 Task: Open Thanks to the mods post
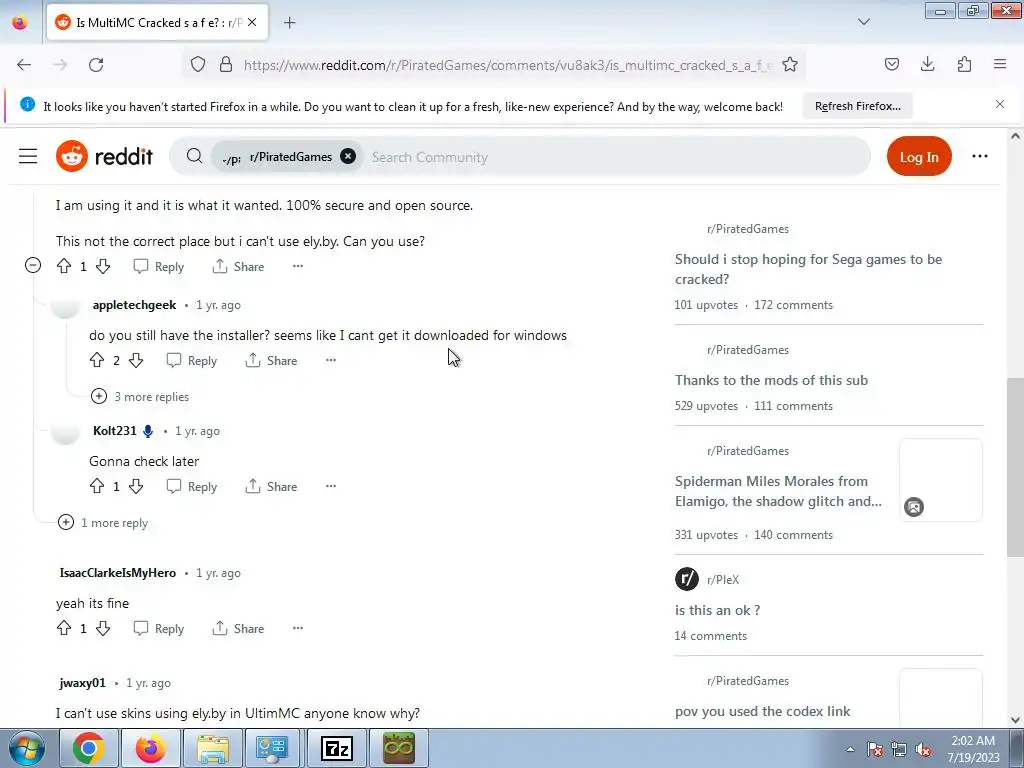(x=771, y=380)
